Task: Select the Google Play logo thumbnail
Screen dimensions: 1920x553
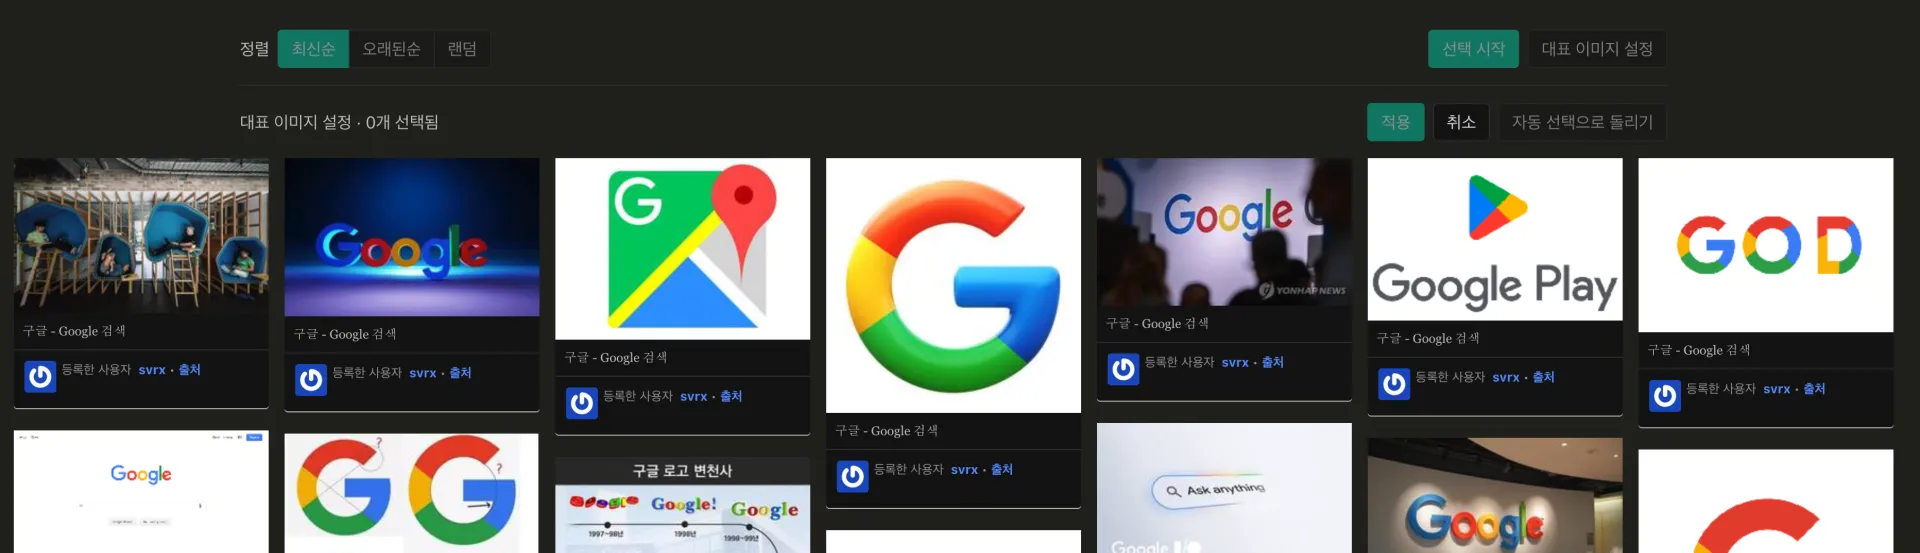Action: pos(1495,239)
